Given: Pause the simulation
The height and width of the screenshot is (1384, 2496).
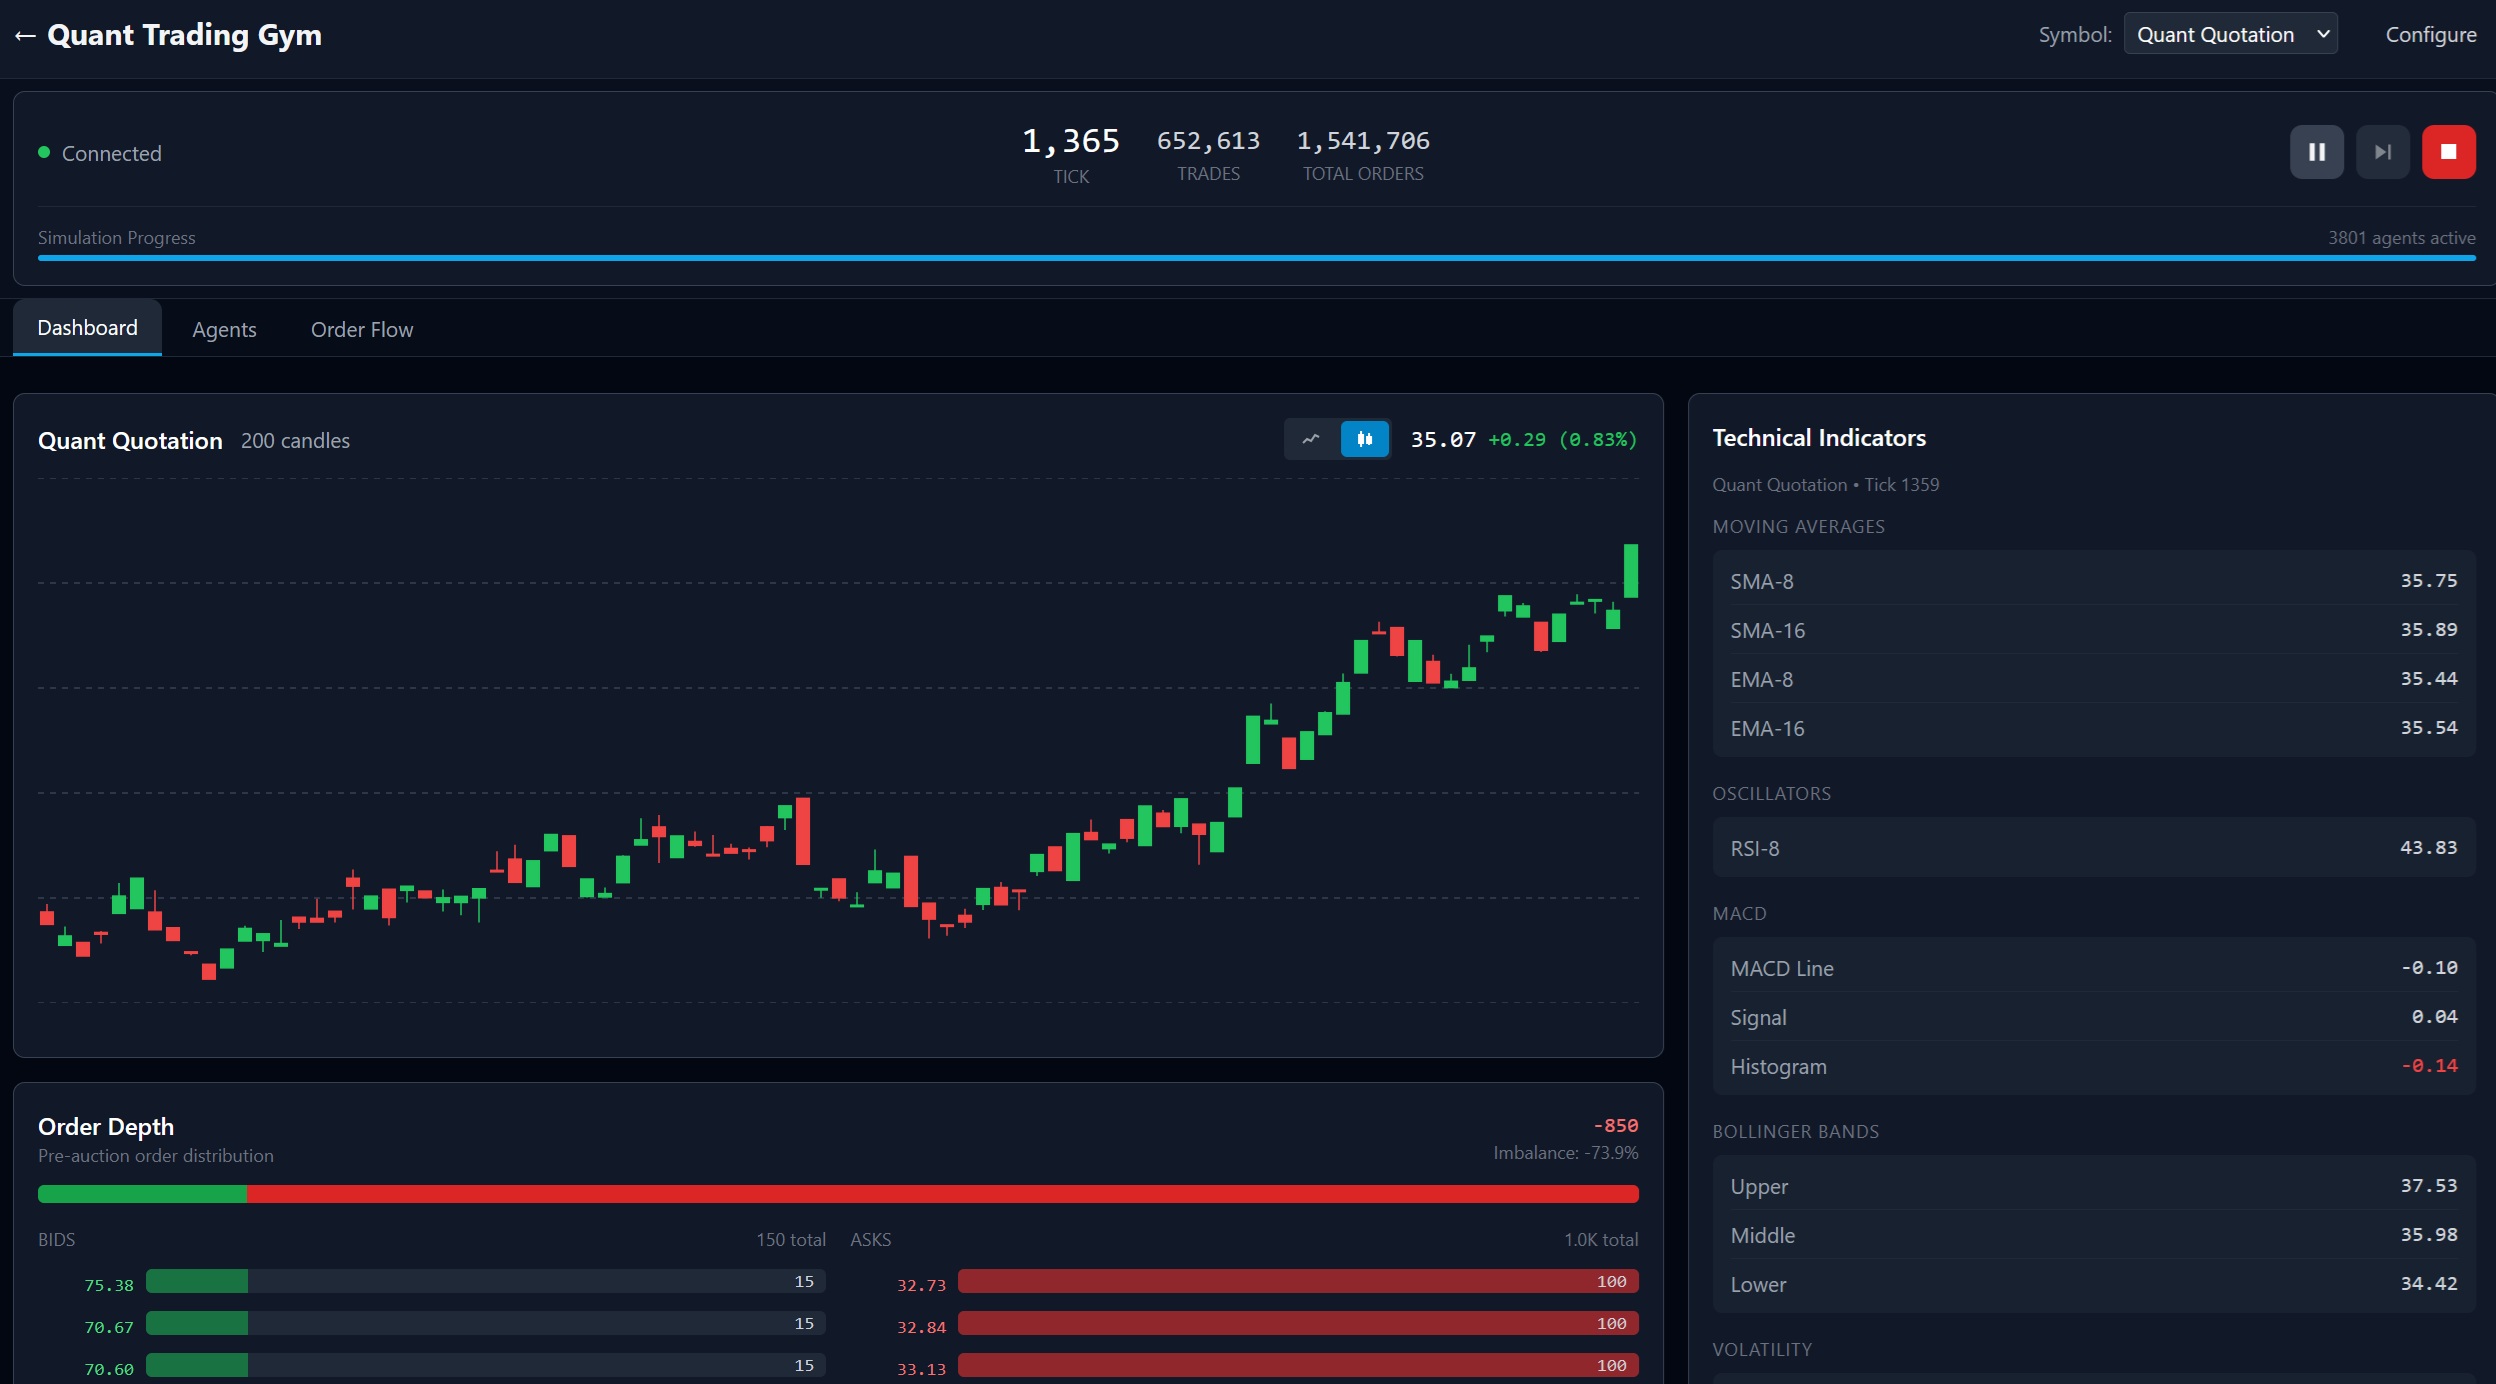Looking at the screenshot, I should [2316, 152].
